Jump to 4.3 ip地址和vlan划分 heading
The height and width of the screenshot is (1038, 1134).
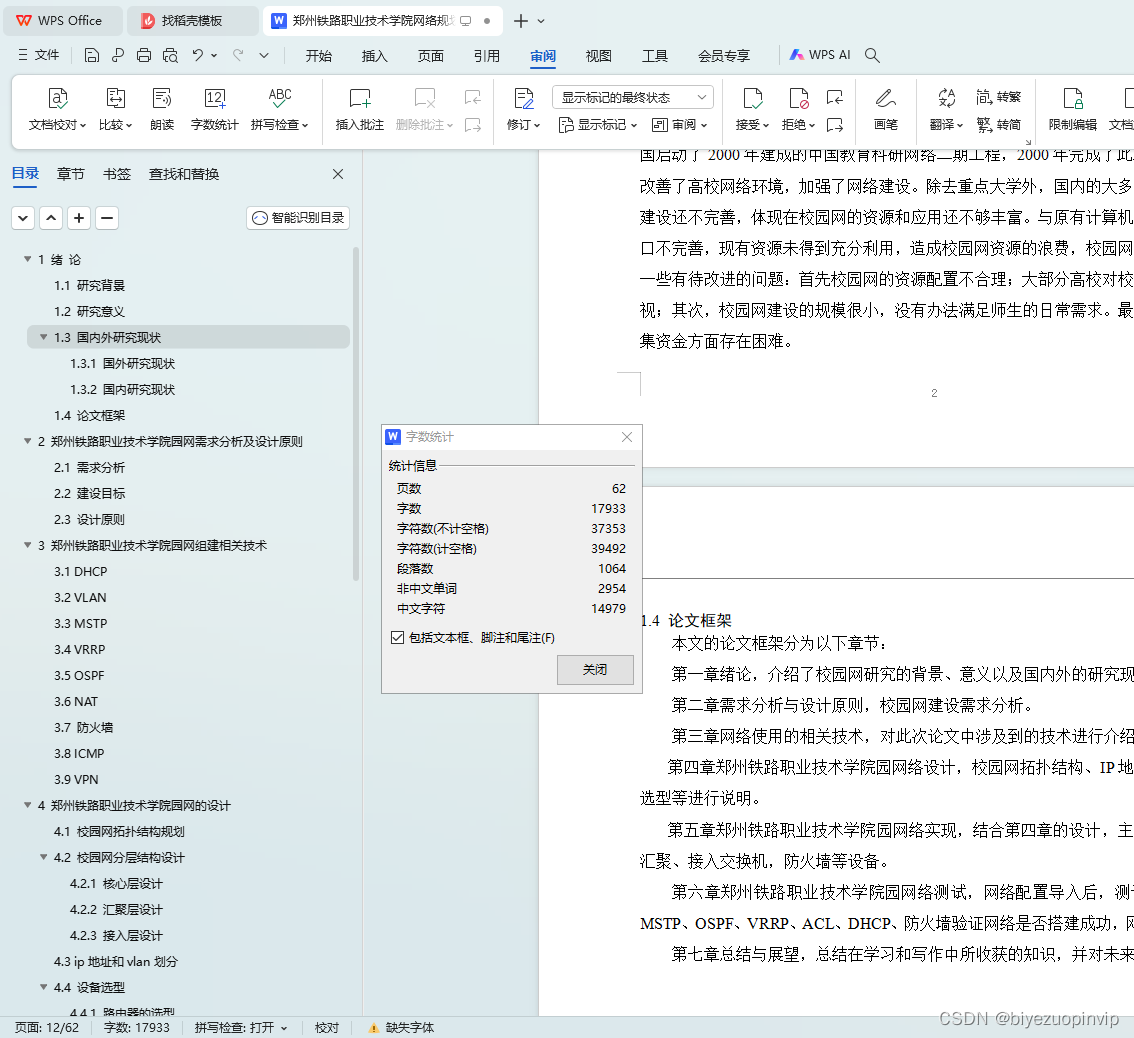click(116, 961)
